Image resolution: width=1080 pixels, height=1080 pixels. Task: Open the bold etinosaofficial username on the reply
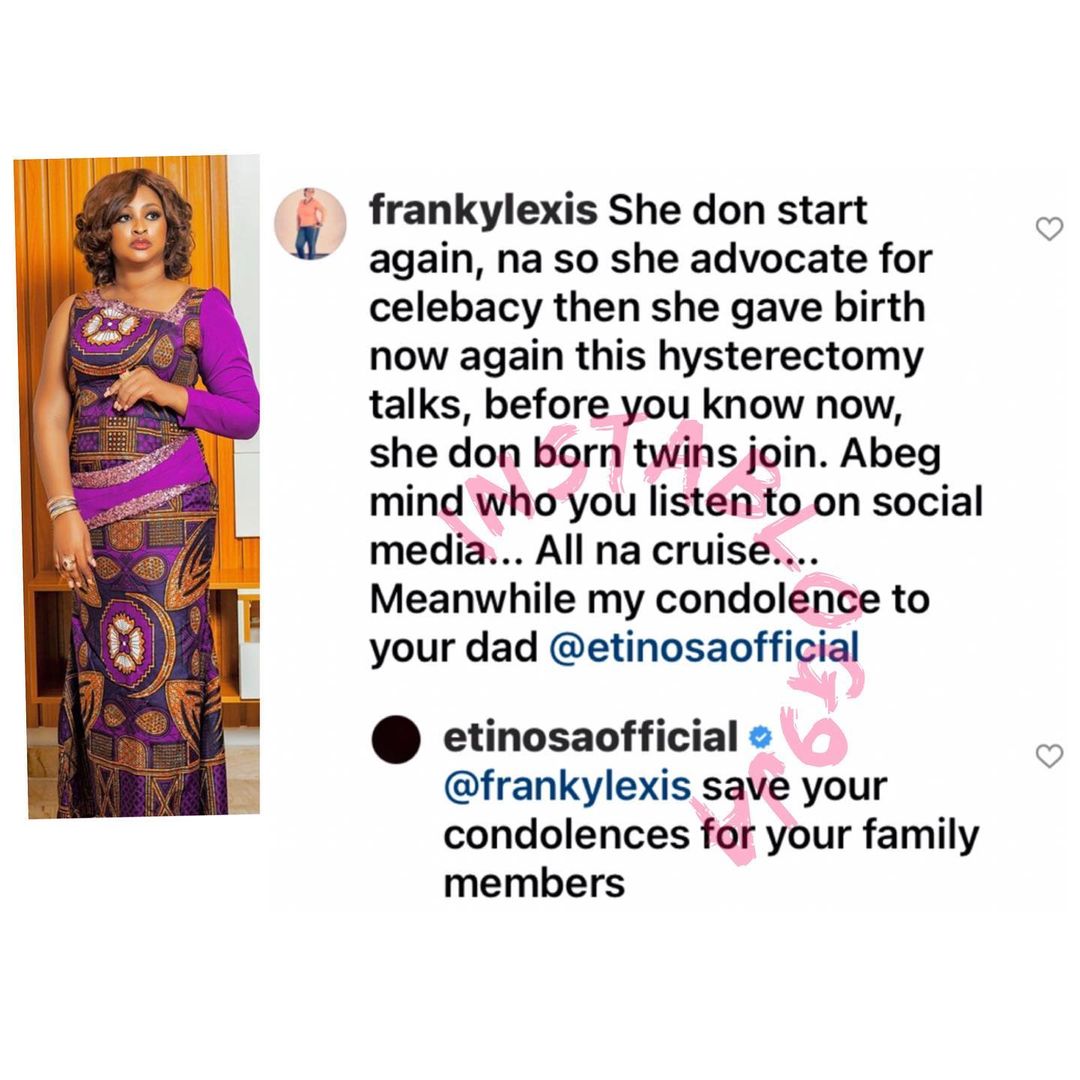591,736
